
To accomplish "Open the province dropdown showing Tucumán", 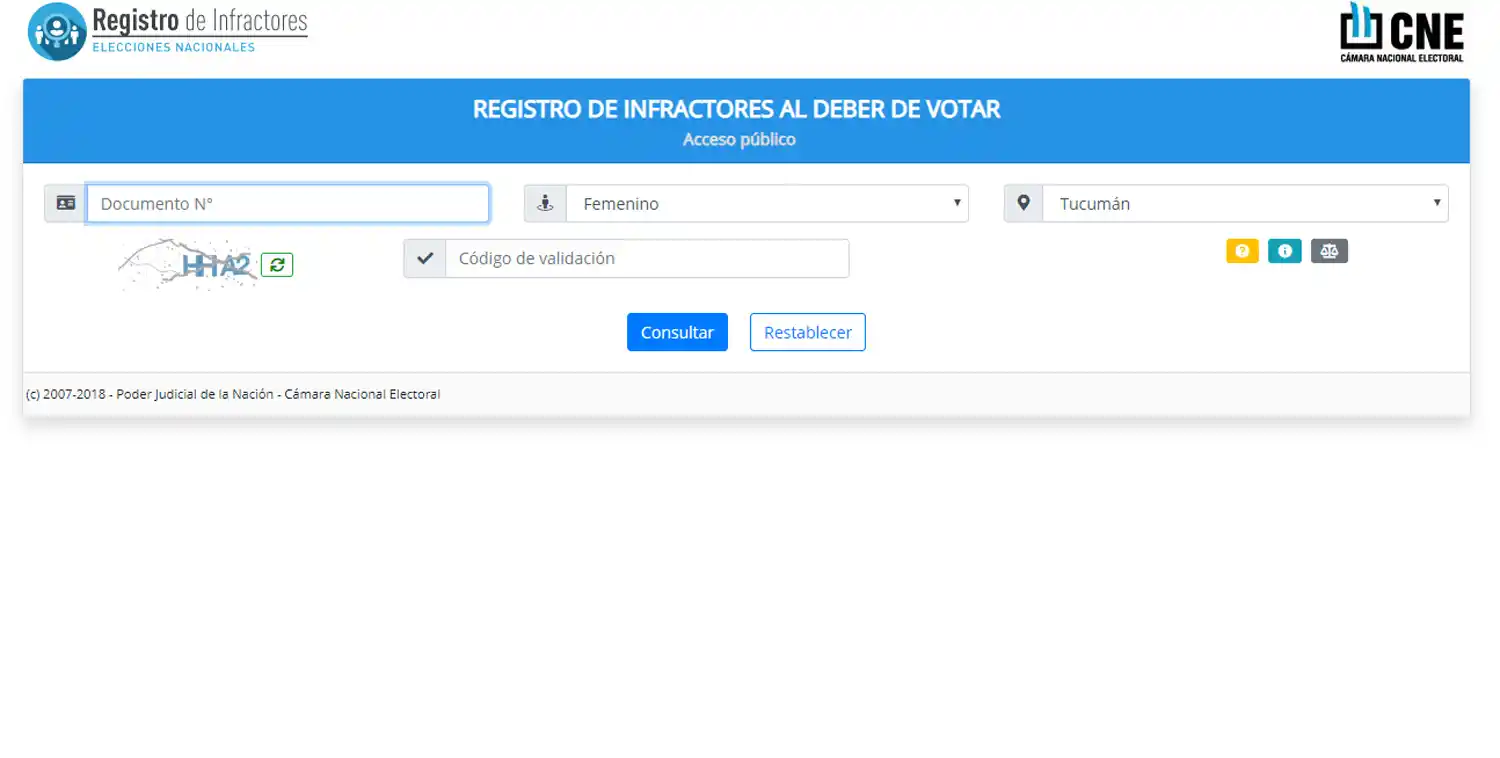I will 1245,203.
